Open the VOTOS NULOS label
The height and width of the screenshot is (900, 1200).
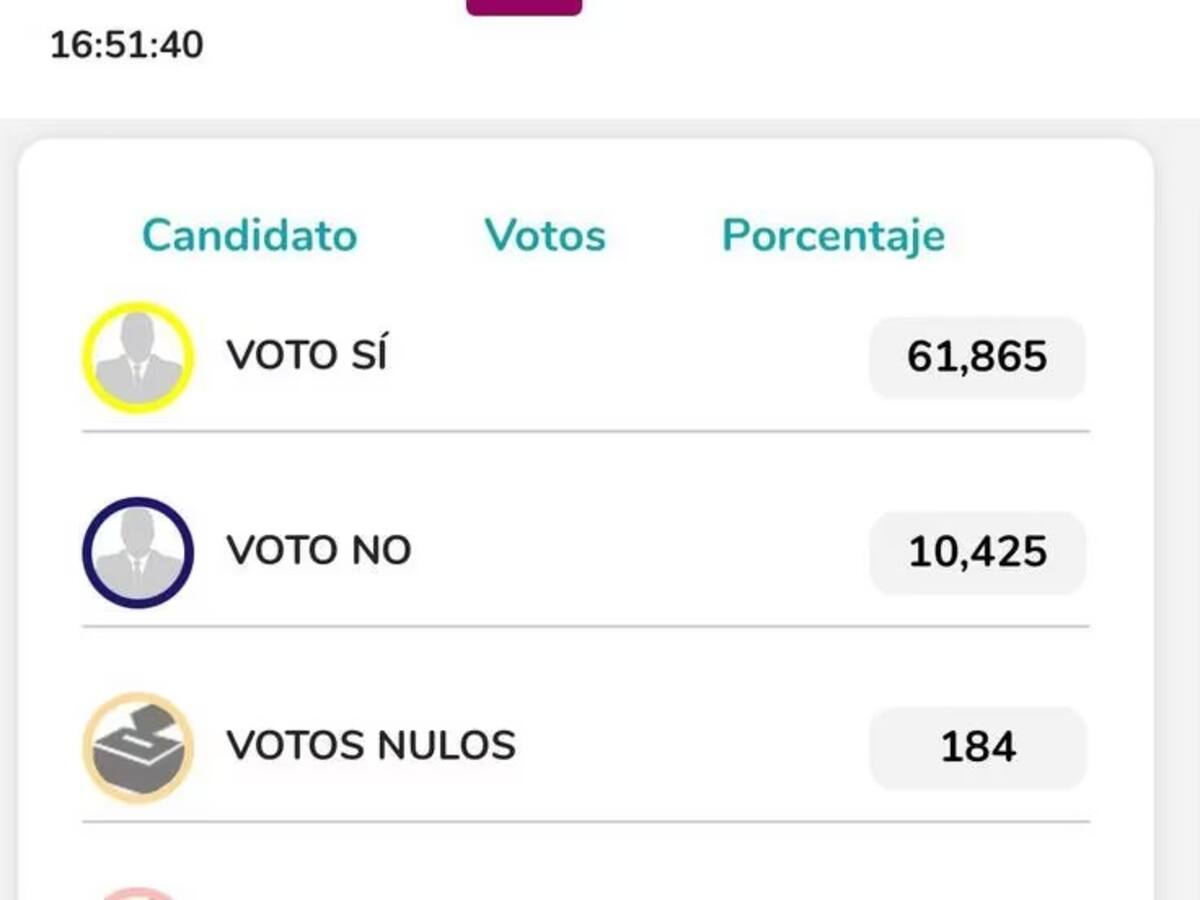coord(371,746)
